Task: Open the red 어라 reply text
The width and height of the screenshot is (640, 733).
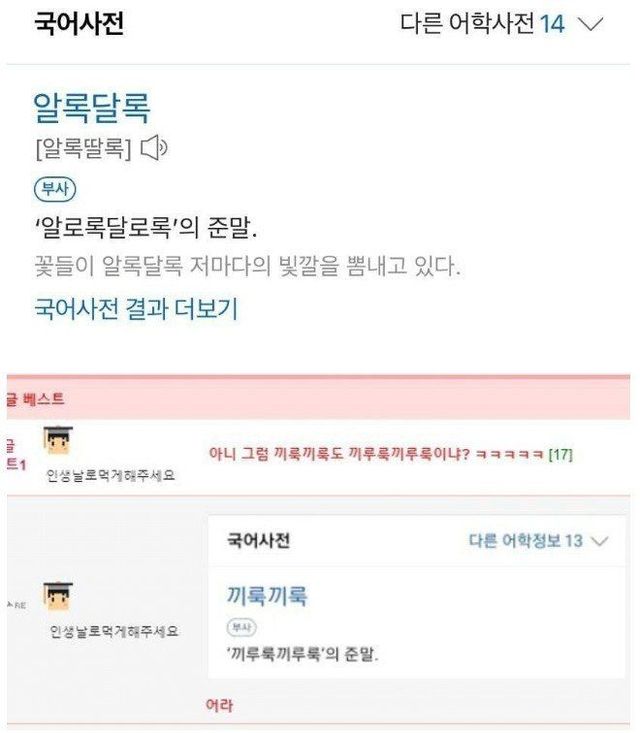Action: pos(219,704)
